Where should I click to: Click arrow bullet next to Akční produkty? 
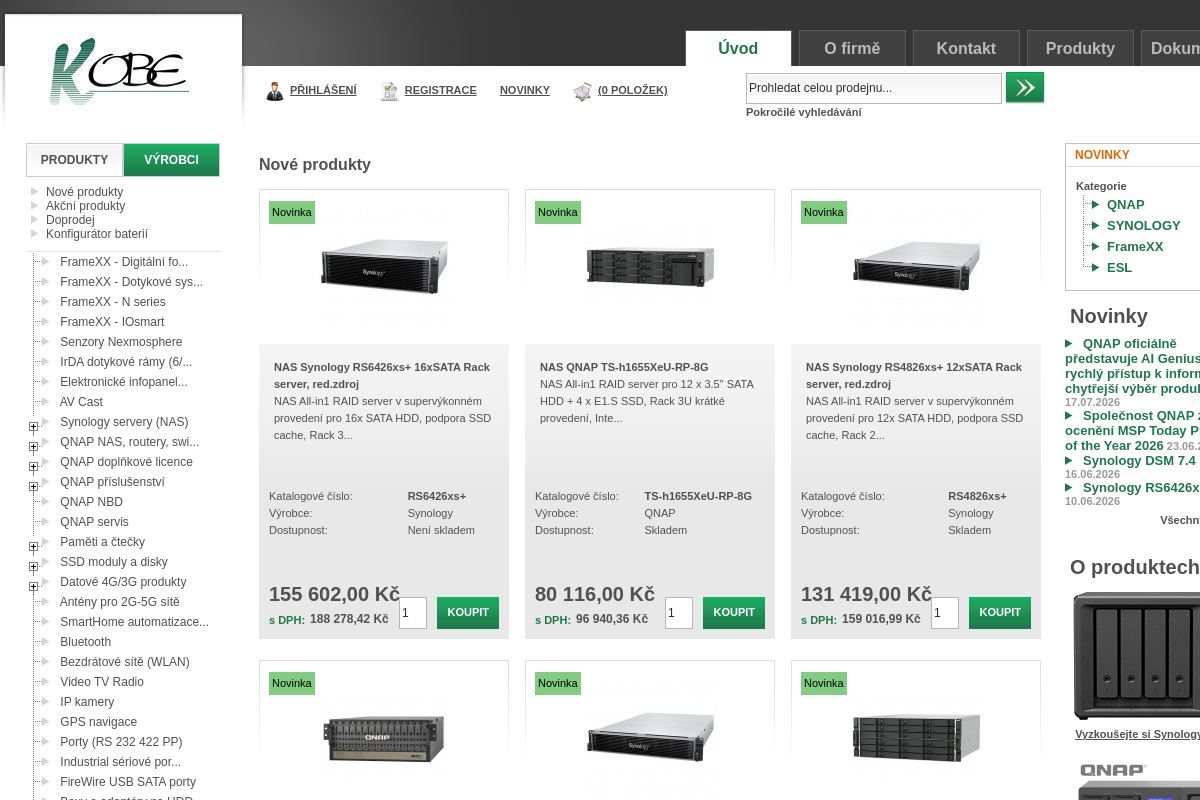pyautogui.click(x=35, y=205)
